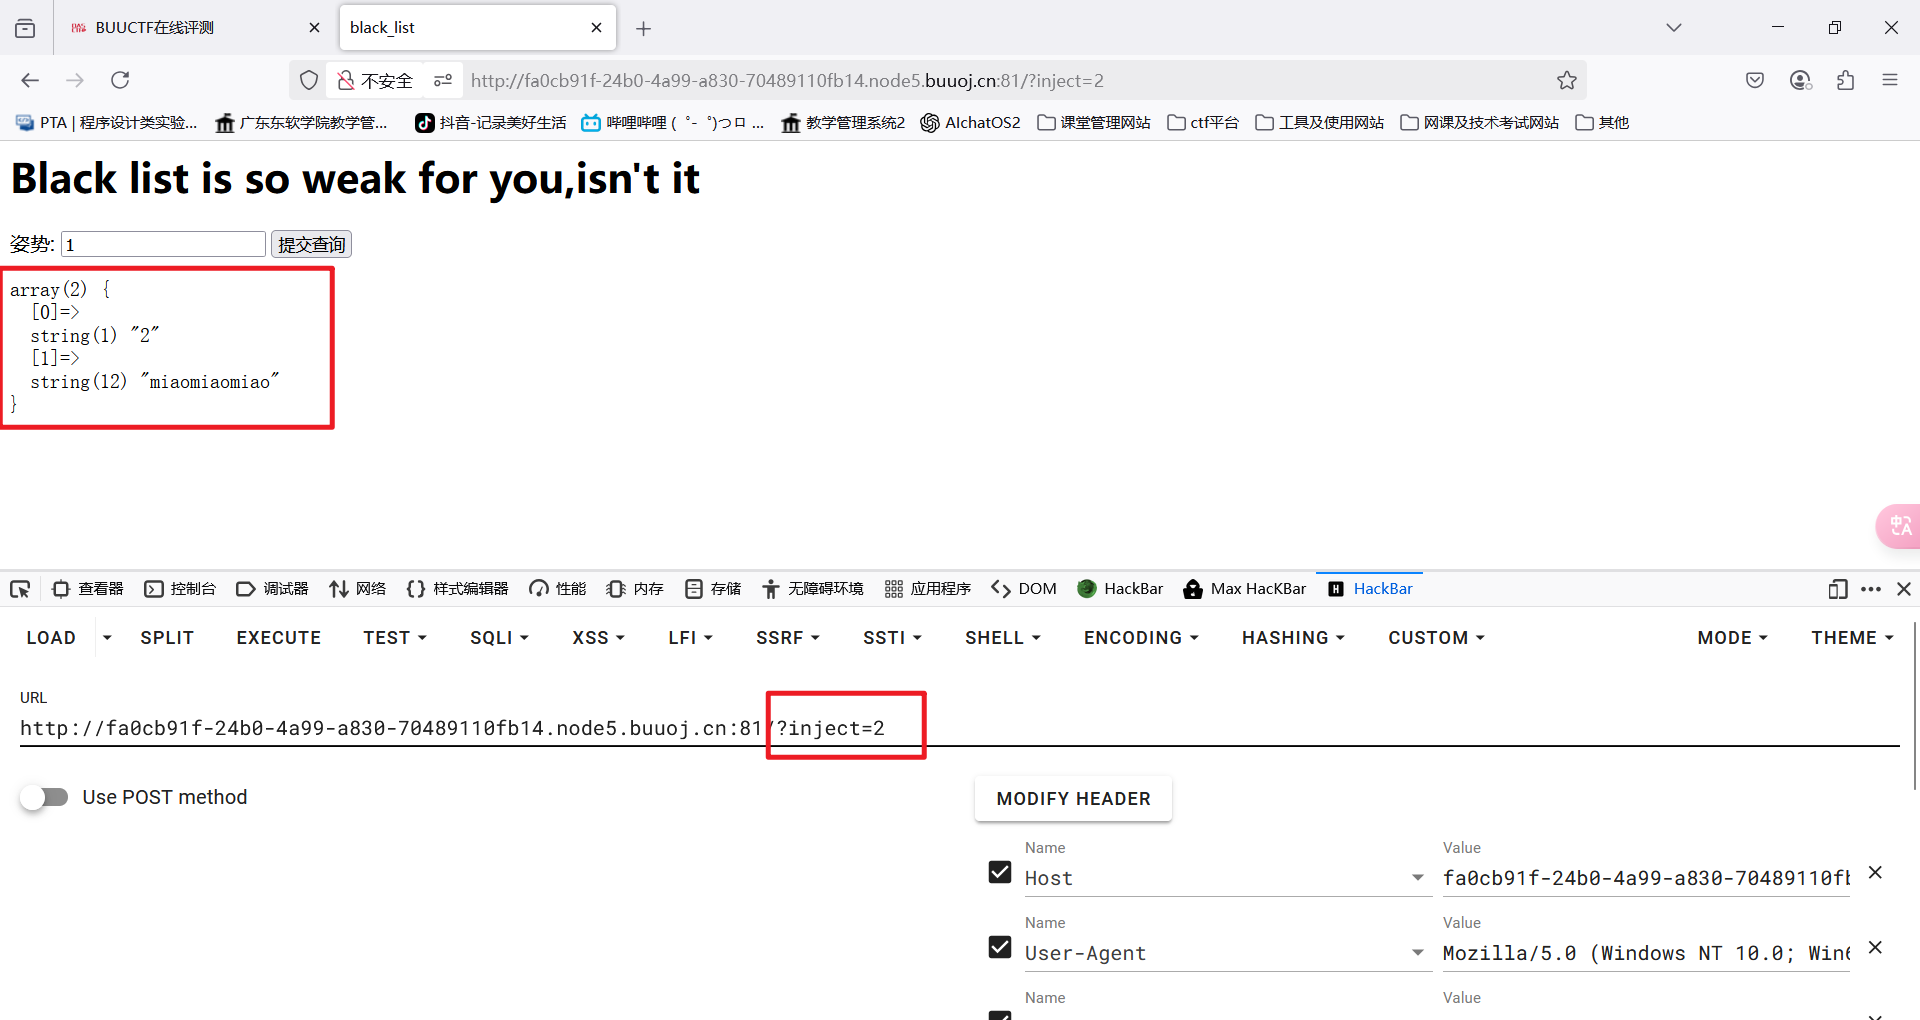Click the 姿势 input field
This screenshot has width=1920, height=1020.
[x=162, y=243]
